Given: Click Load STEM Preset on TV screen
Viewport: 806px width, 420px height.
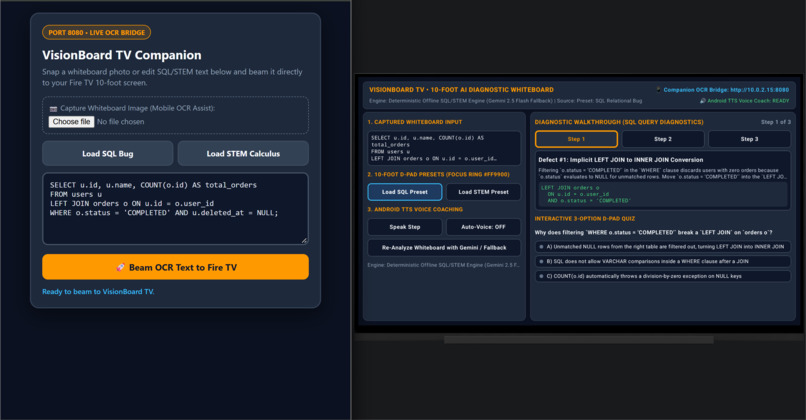Looking at the screenshot, I should 483,192.
